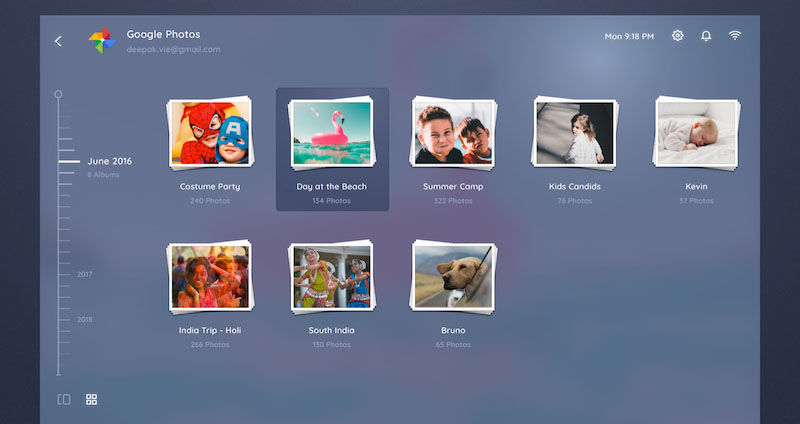800x424 pixels.
Task: Open the Kevin baby album
Action: 696,133
